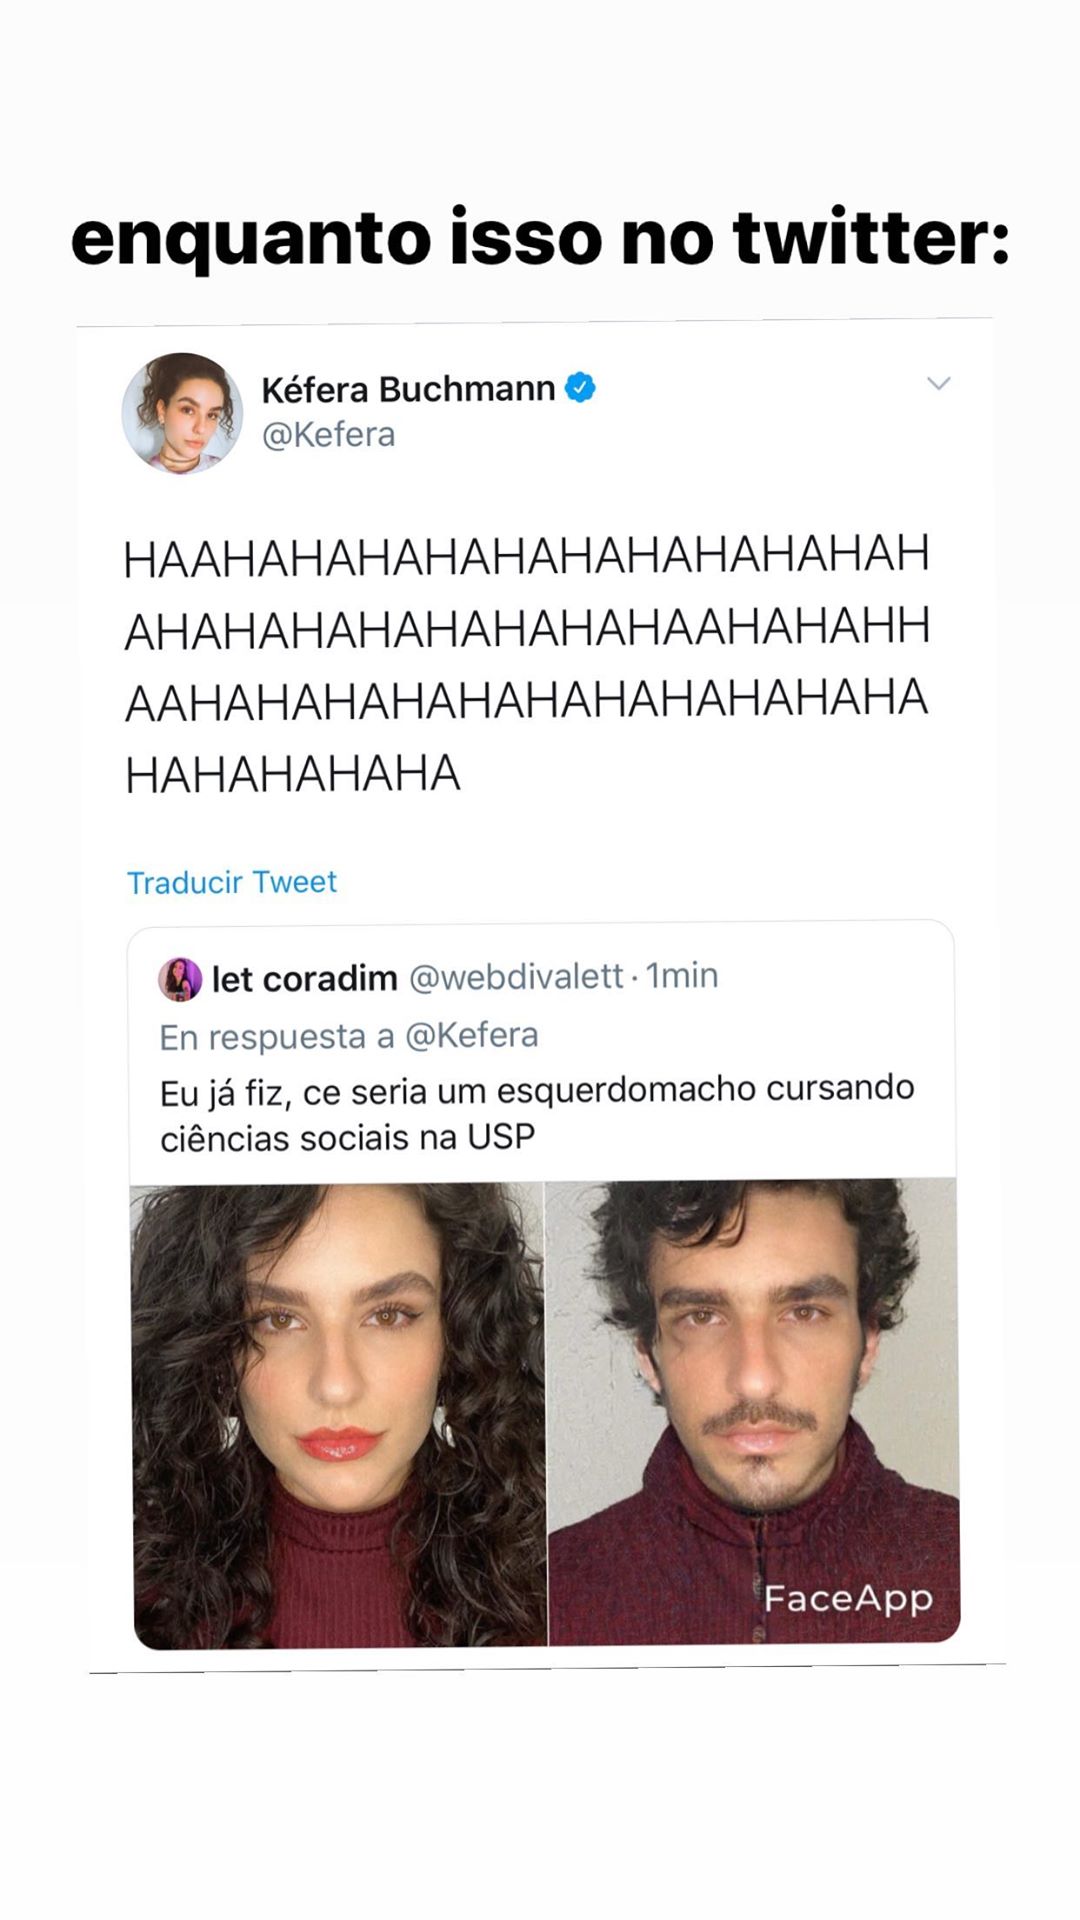
Task: Click the blue verified badge icon
Action: tap(581, 387)
